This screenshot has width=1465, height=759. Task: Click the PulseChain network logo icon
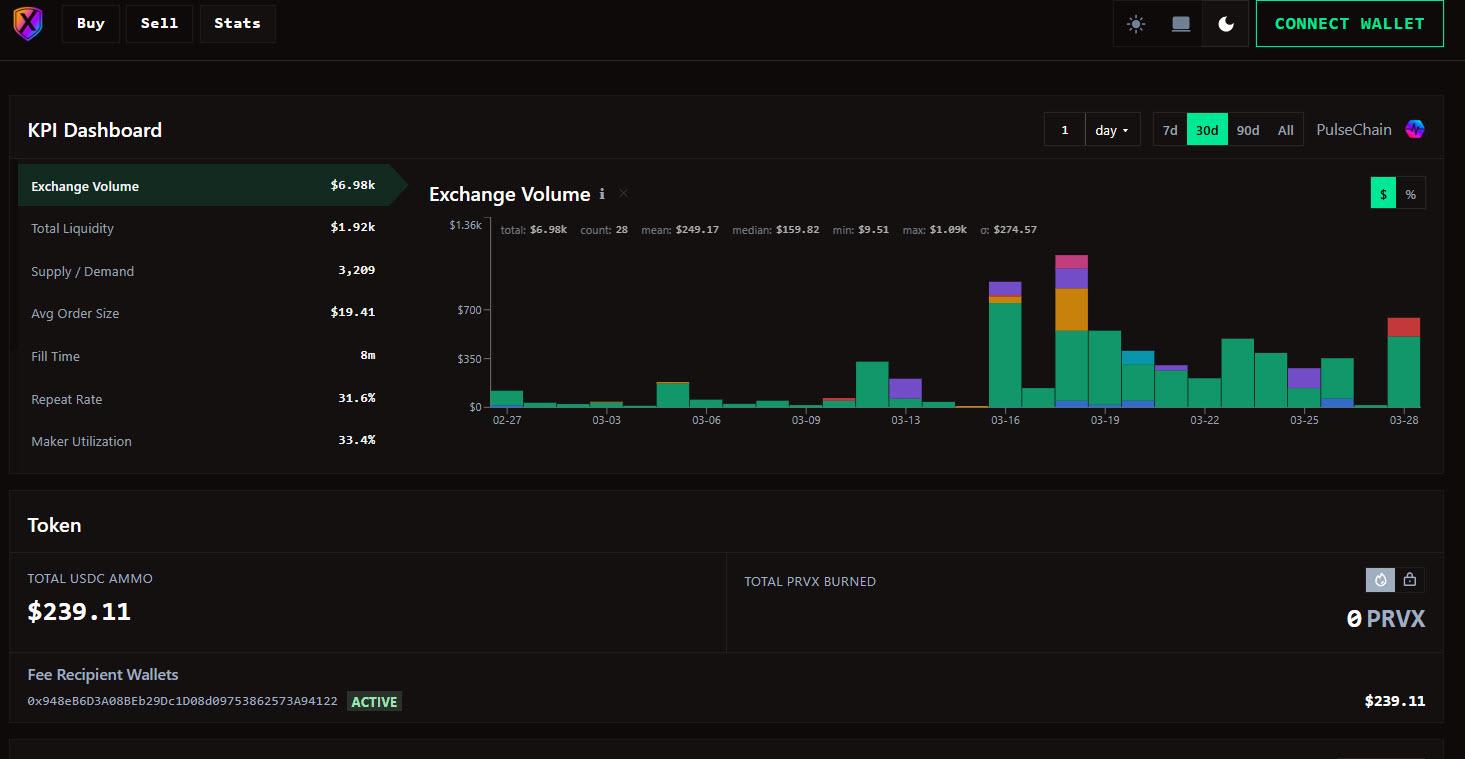[1414, 130]
